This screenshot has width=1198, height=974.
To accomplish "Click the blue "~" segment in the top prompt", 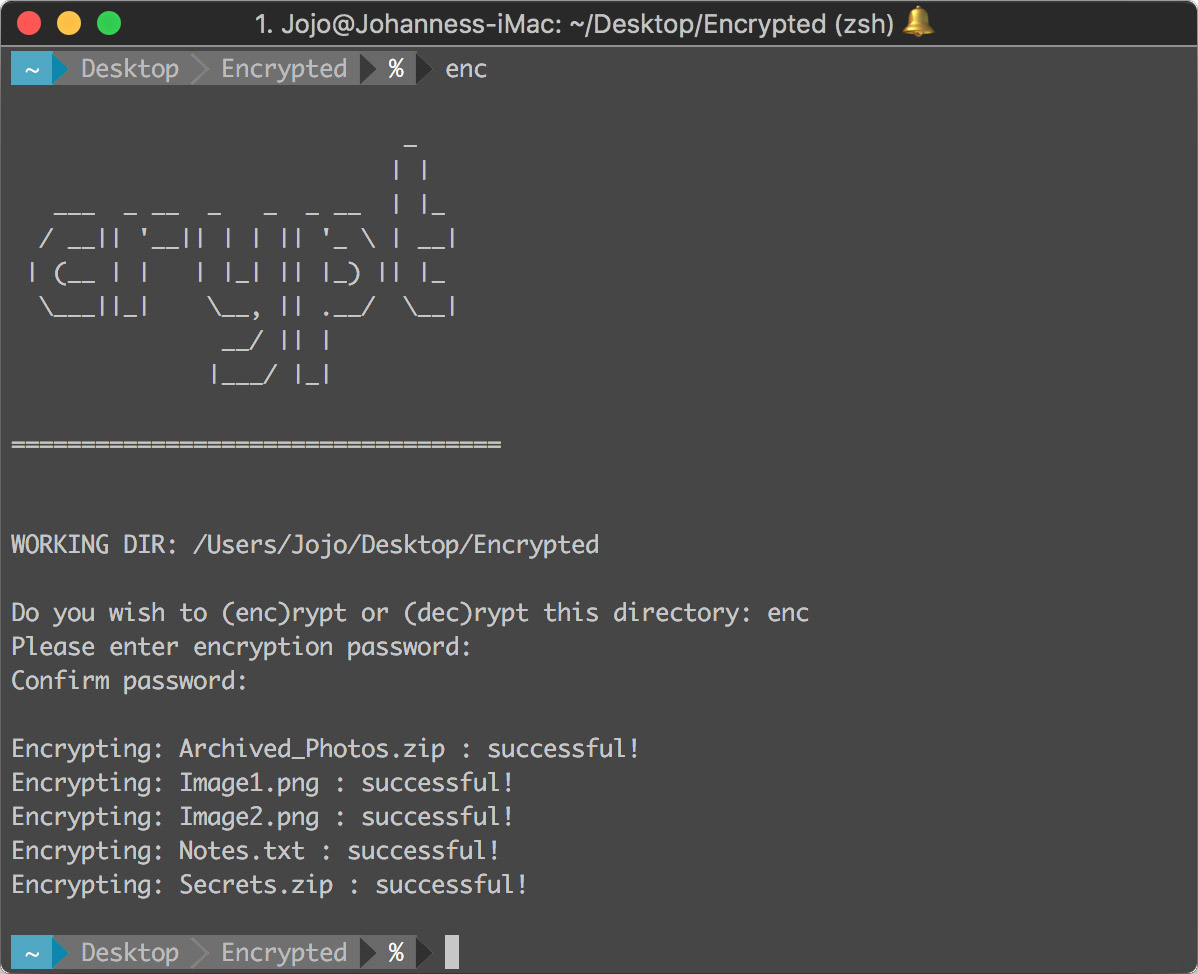I will tap(31, 69).
